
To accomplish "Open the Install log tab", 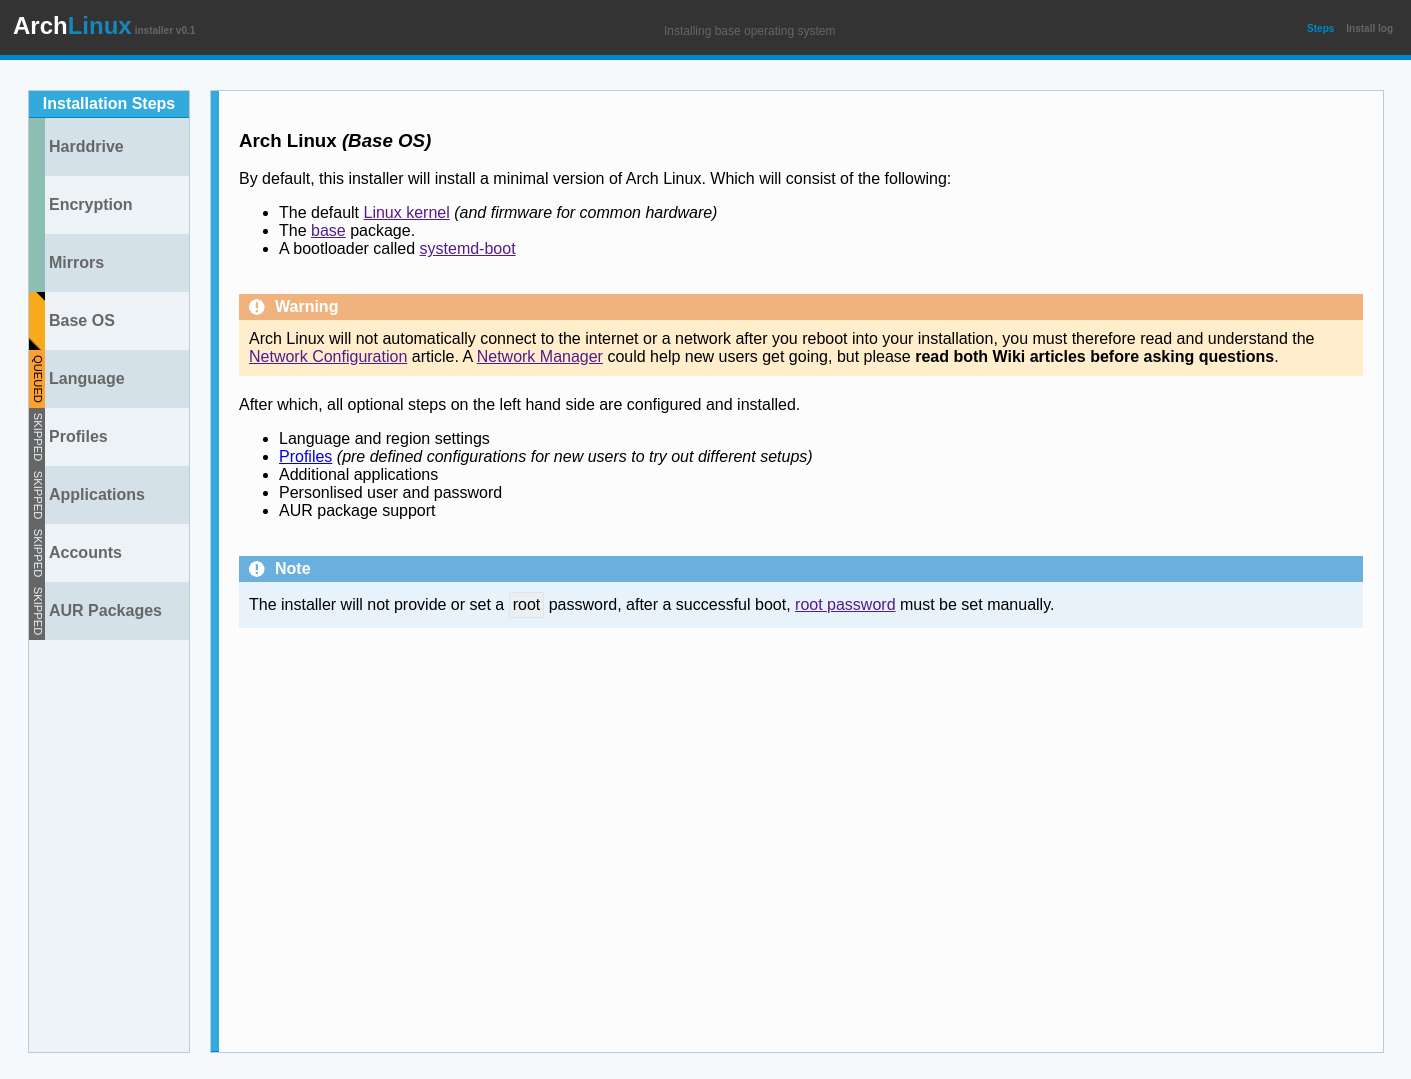I will (1369, 29).
